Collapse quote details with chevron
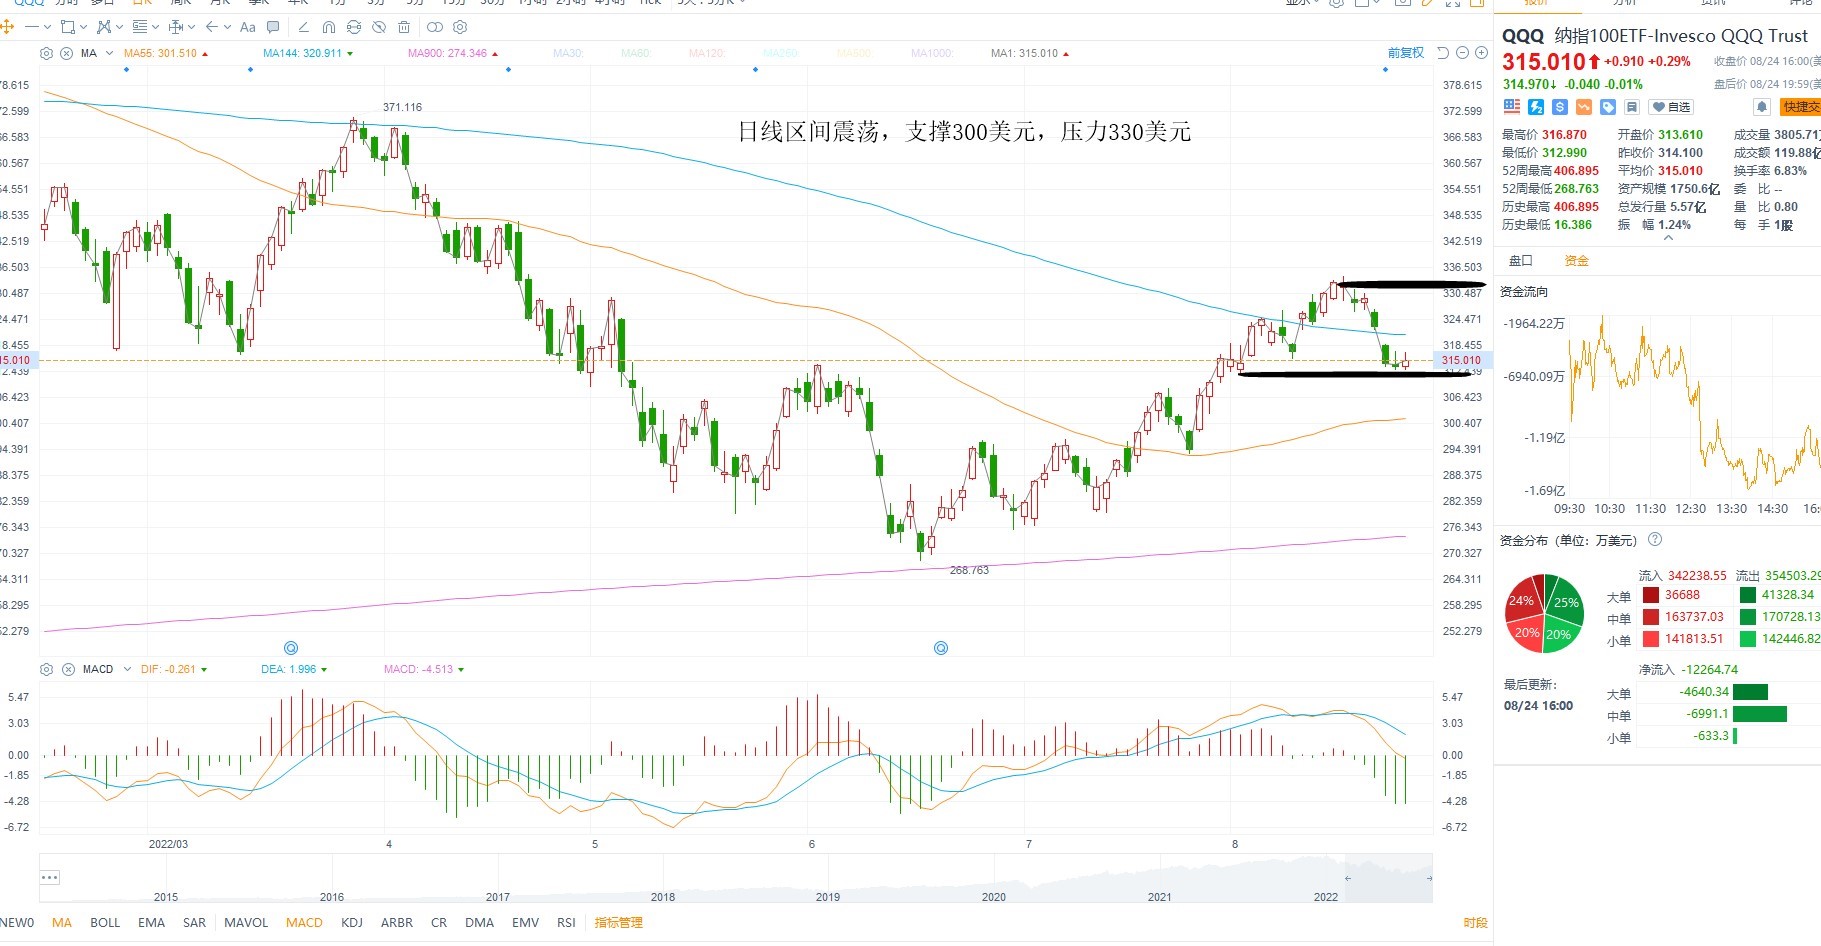This screenshot has width=1821, height=946. 1667,238
